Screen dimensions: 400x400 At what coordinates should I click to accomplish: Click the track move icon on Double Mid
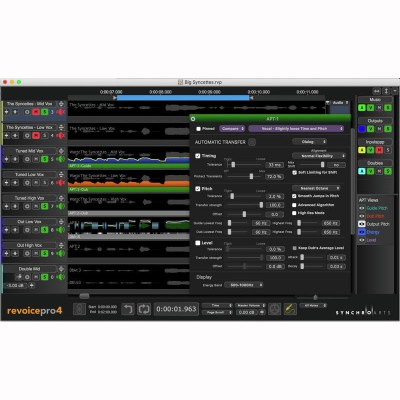[x=19, y=277]
